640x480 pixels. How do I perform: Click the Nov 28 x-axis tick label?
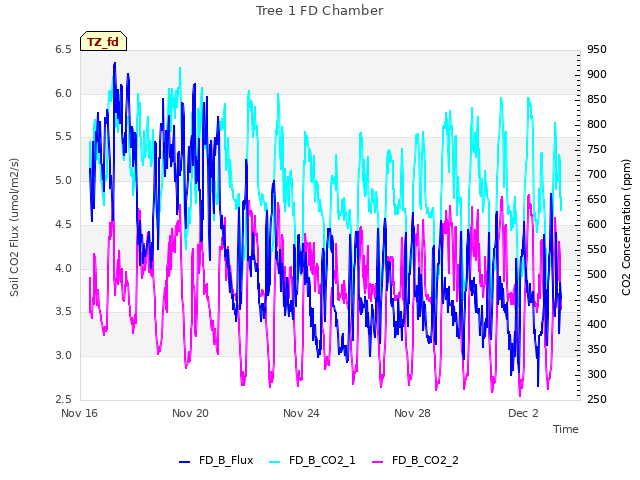pyautogui.click(x=412, y=413)
